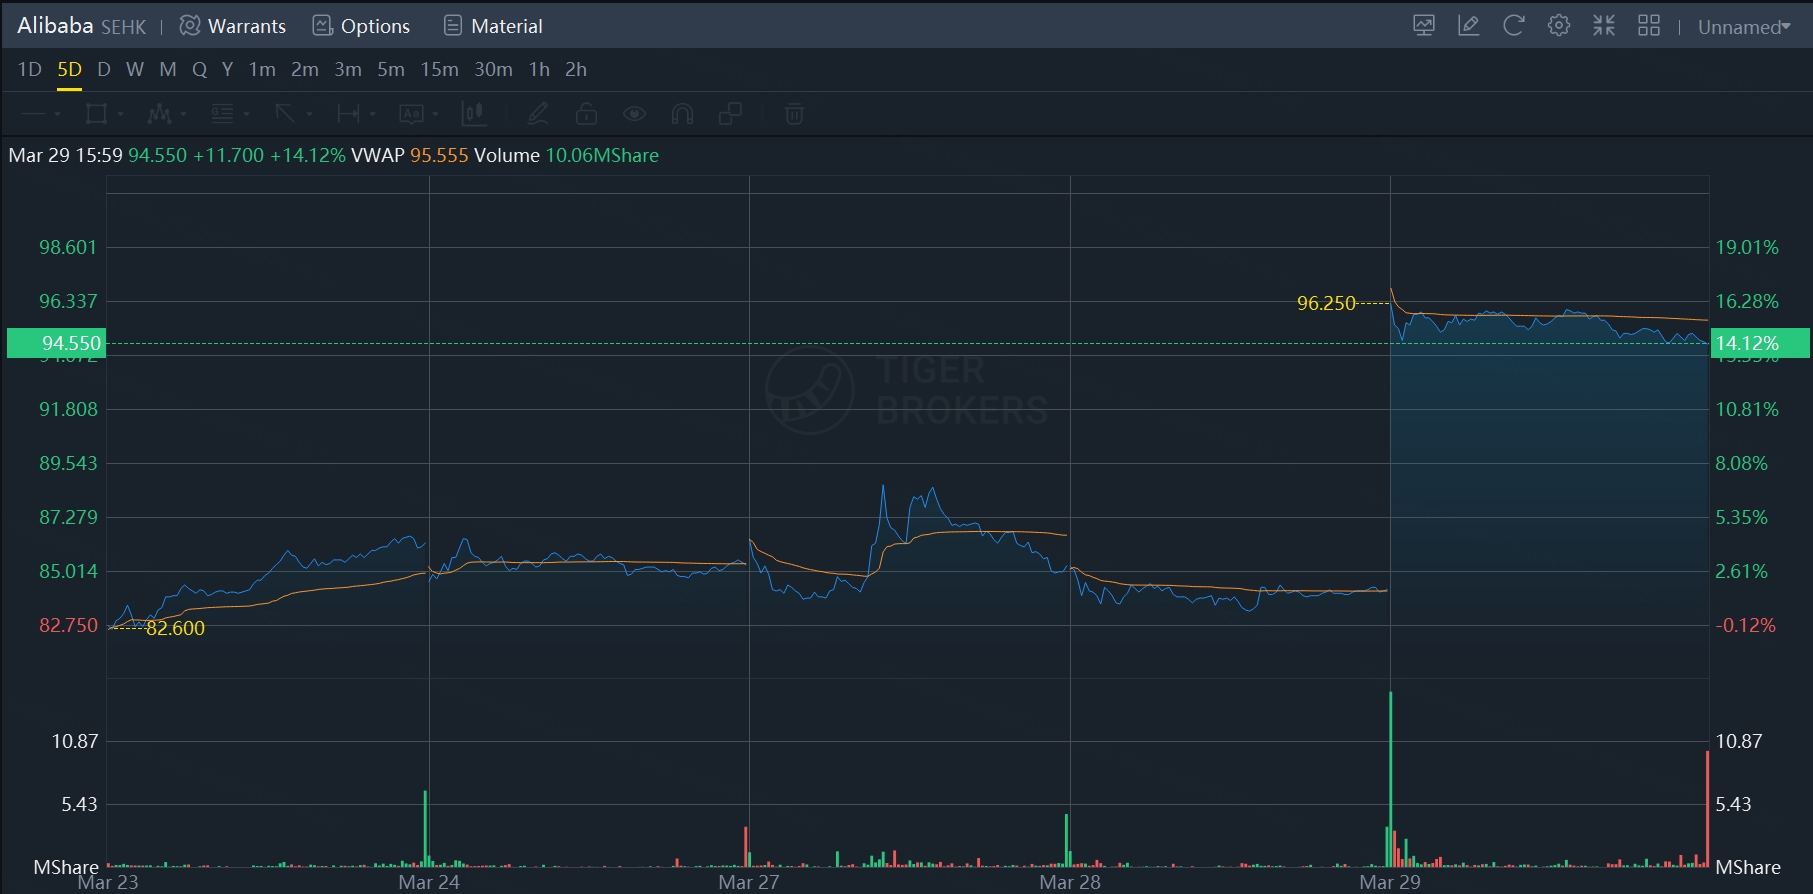Switch to the Q quarterly tab
Viewport: 1813px width, 894px height.
point(200,69)
